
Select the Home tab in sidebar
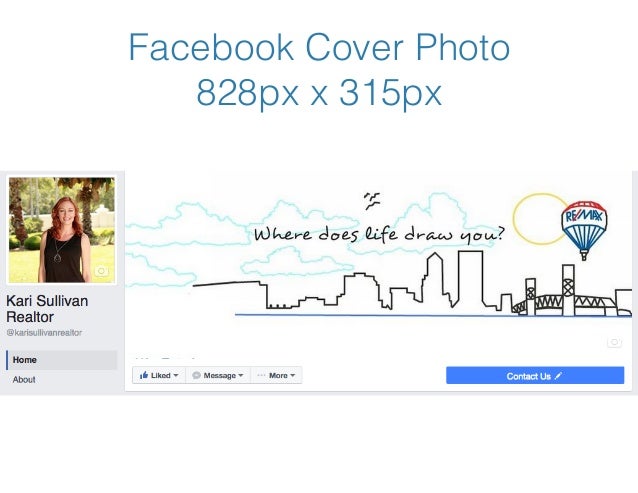coord(61,360)
